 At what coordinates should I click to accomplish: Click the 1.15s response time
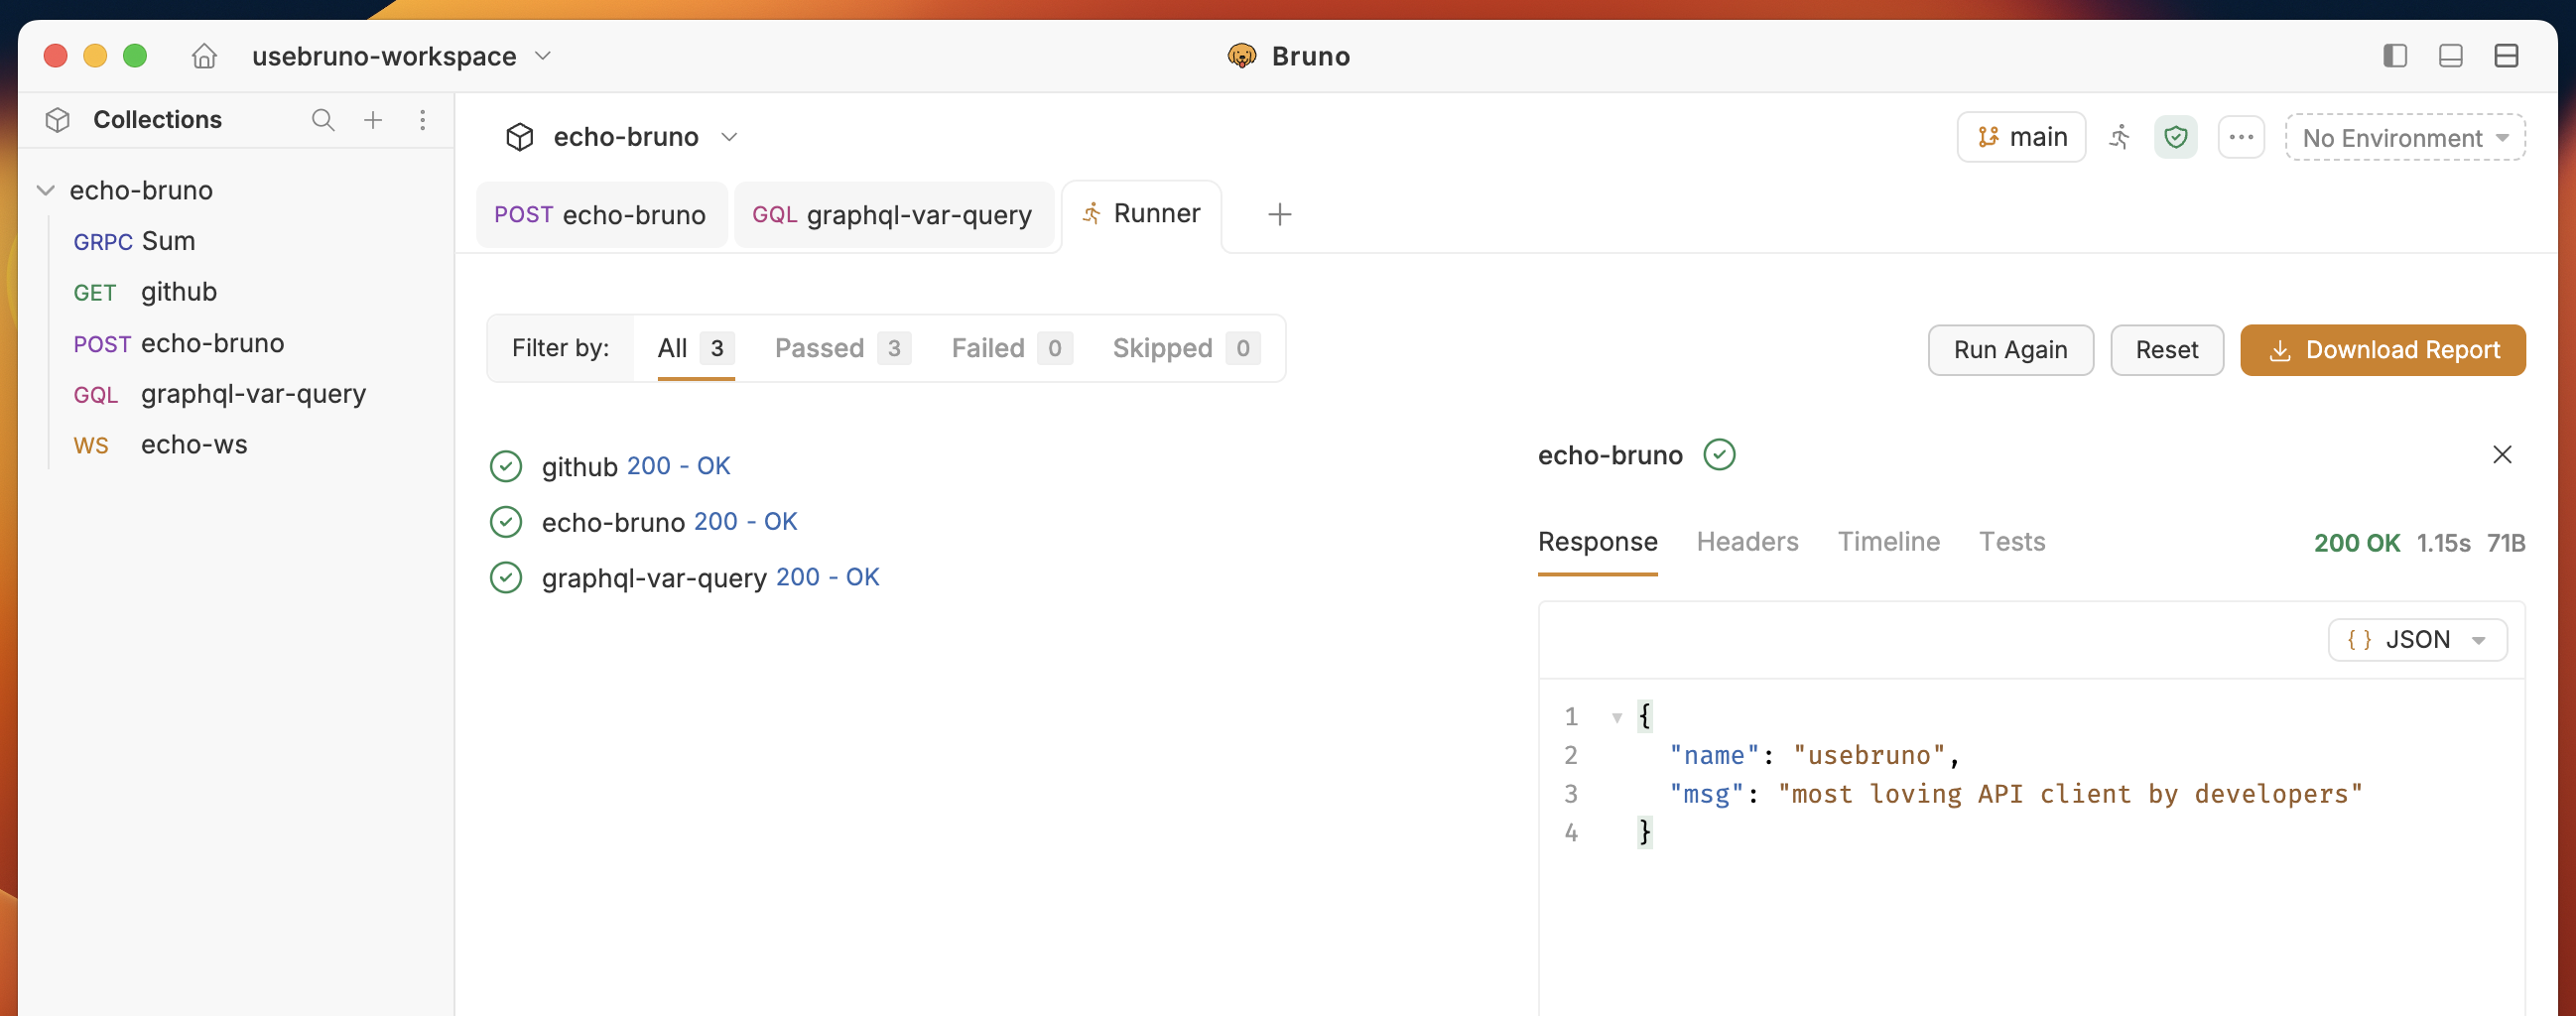click(x=2443, y=543)
